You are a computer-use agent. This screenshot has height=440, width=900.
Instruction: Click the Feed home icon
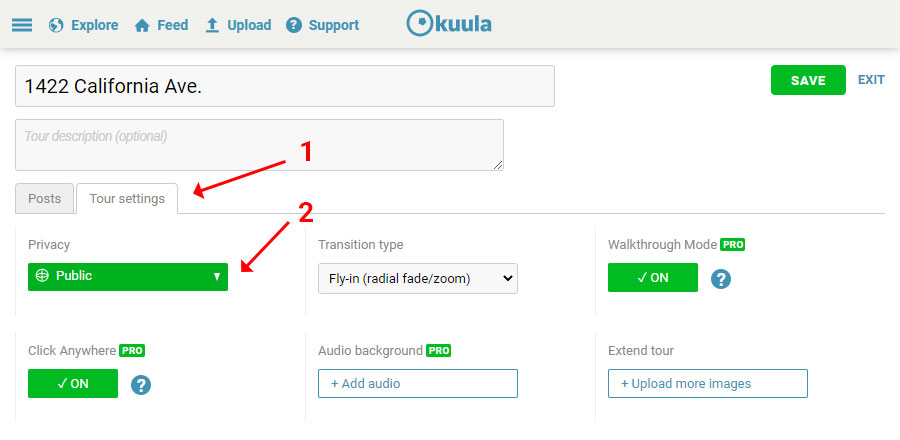pyautogui.click(x=142, y=26)
